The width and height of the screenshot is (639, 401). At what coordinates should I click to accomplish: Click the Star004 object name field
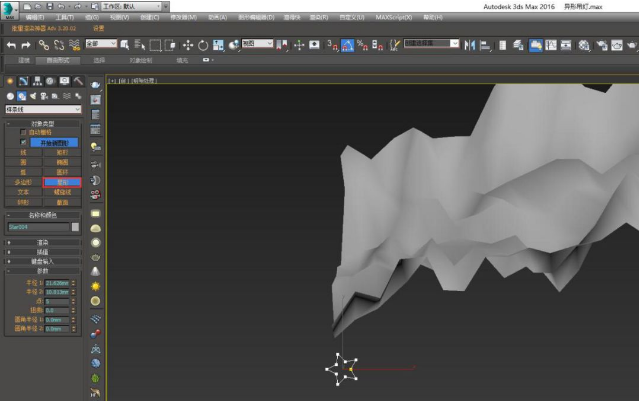37,227
